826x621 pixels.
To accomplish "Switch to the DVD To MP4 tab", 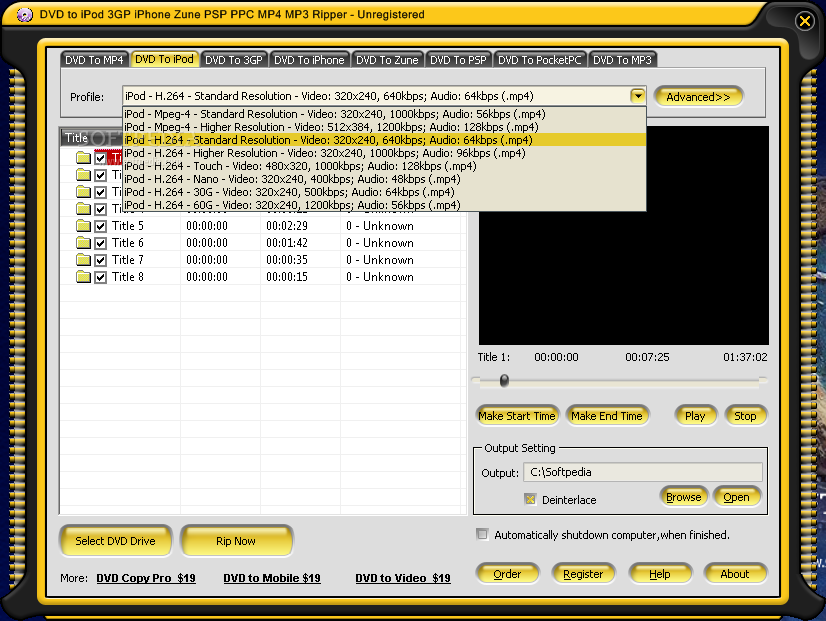I will (94, 60).
